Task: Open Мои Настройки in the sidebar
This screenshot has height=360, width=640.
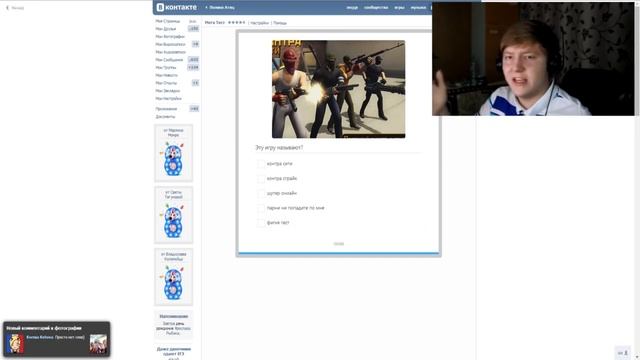Action: (169, 98)
